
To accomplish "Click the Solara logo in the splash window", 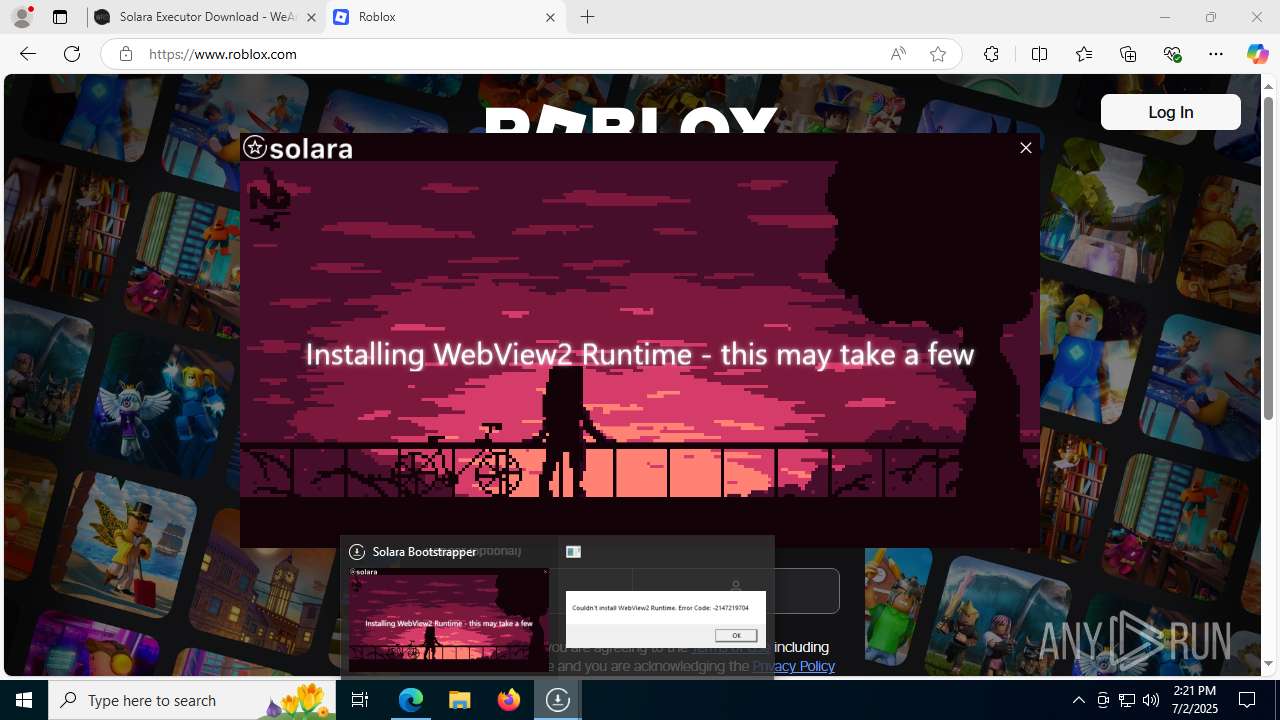I will tap(298, 148).
